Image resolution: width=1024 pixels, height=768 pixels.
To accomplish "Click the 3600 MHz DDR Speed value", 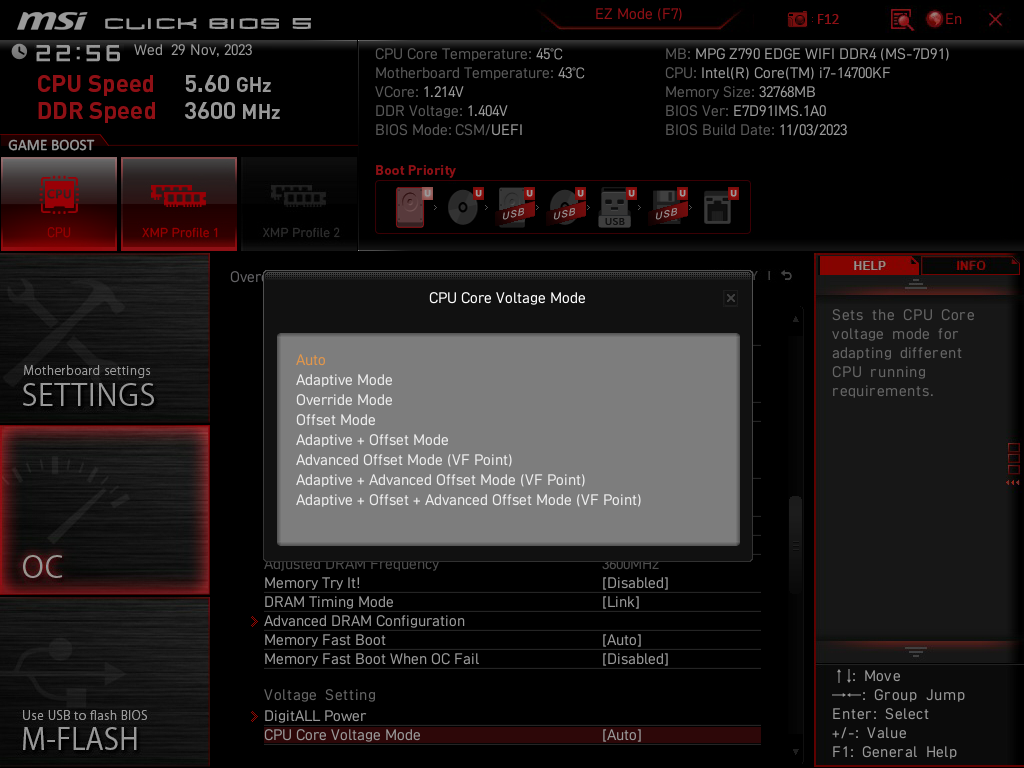I will 232,111.
